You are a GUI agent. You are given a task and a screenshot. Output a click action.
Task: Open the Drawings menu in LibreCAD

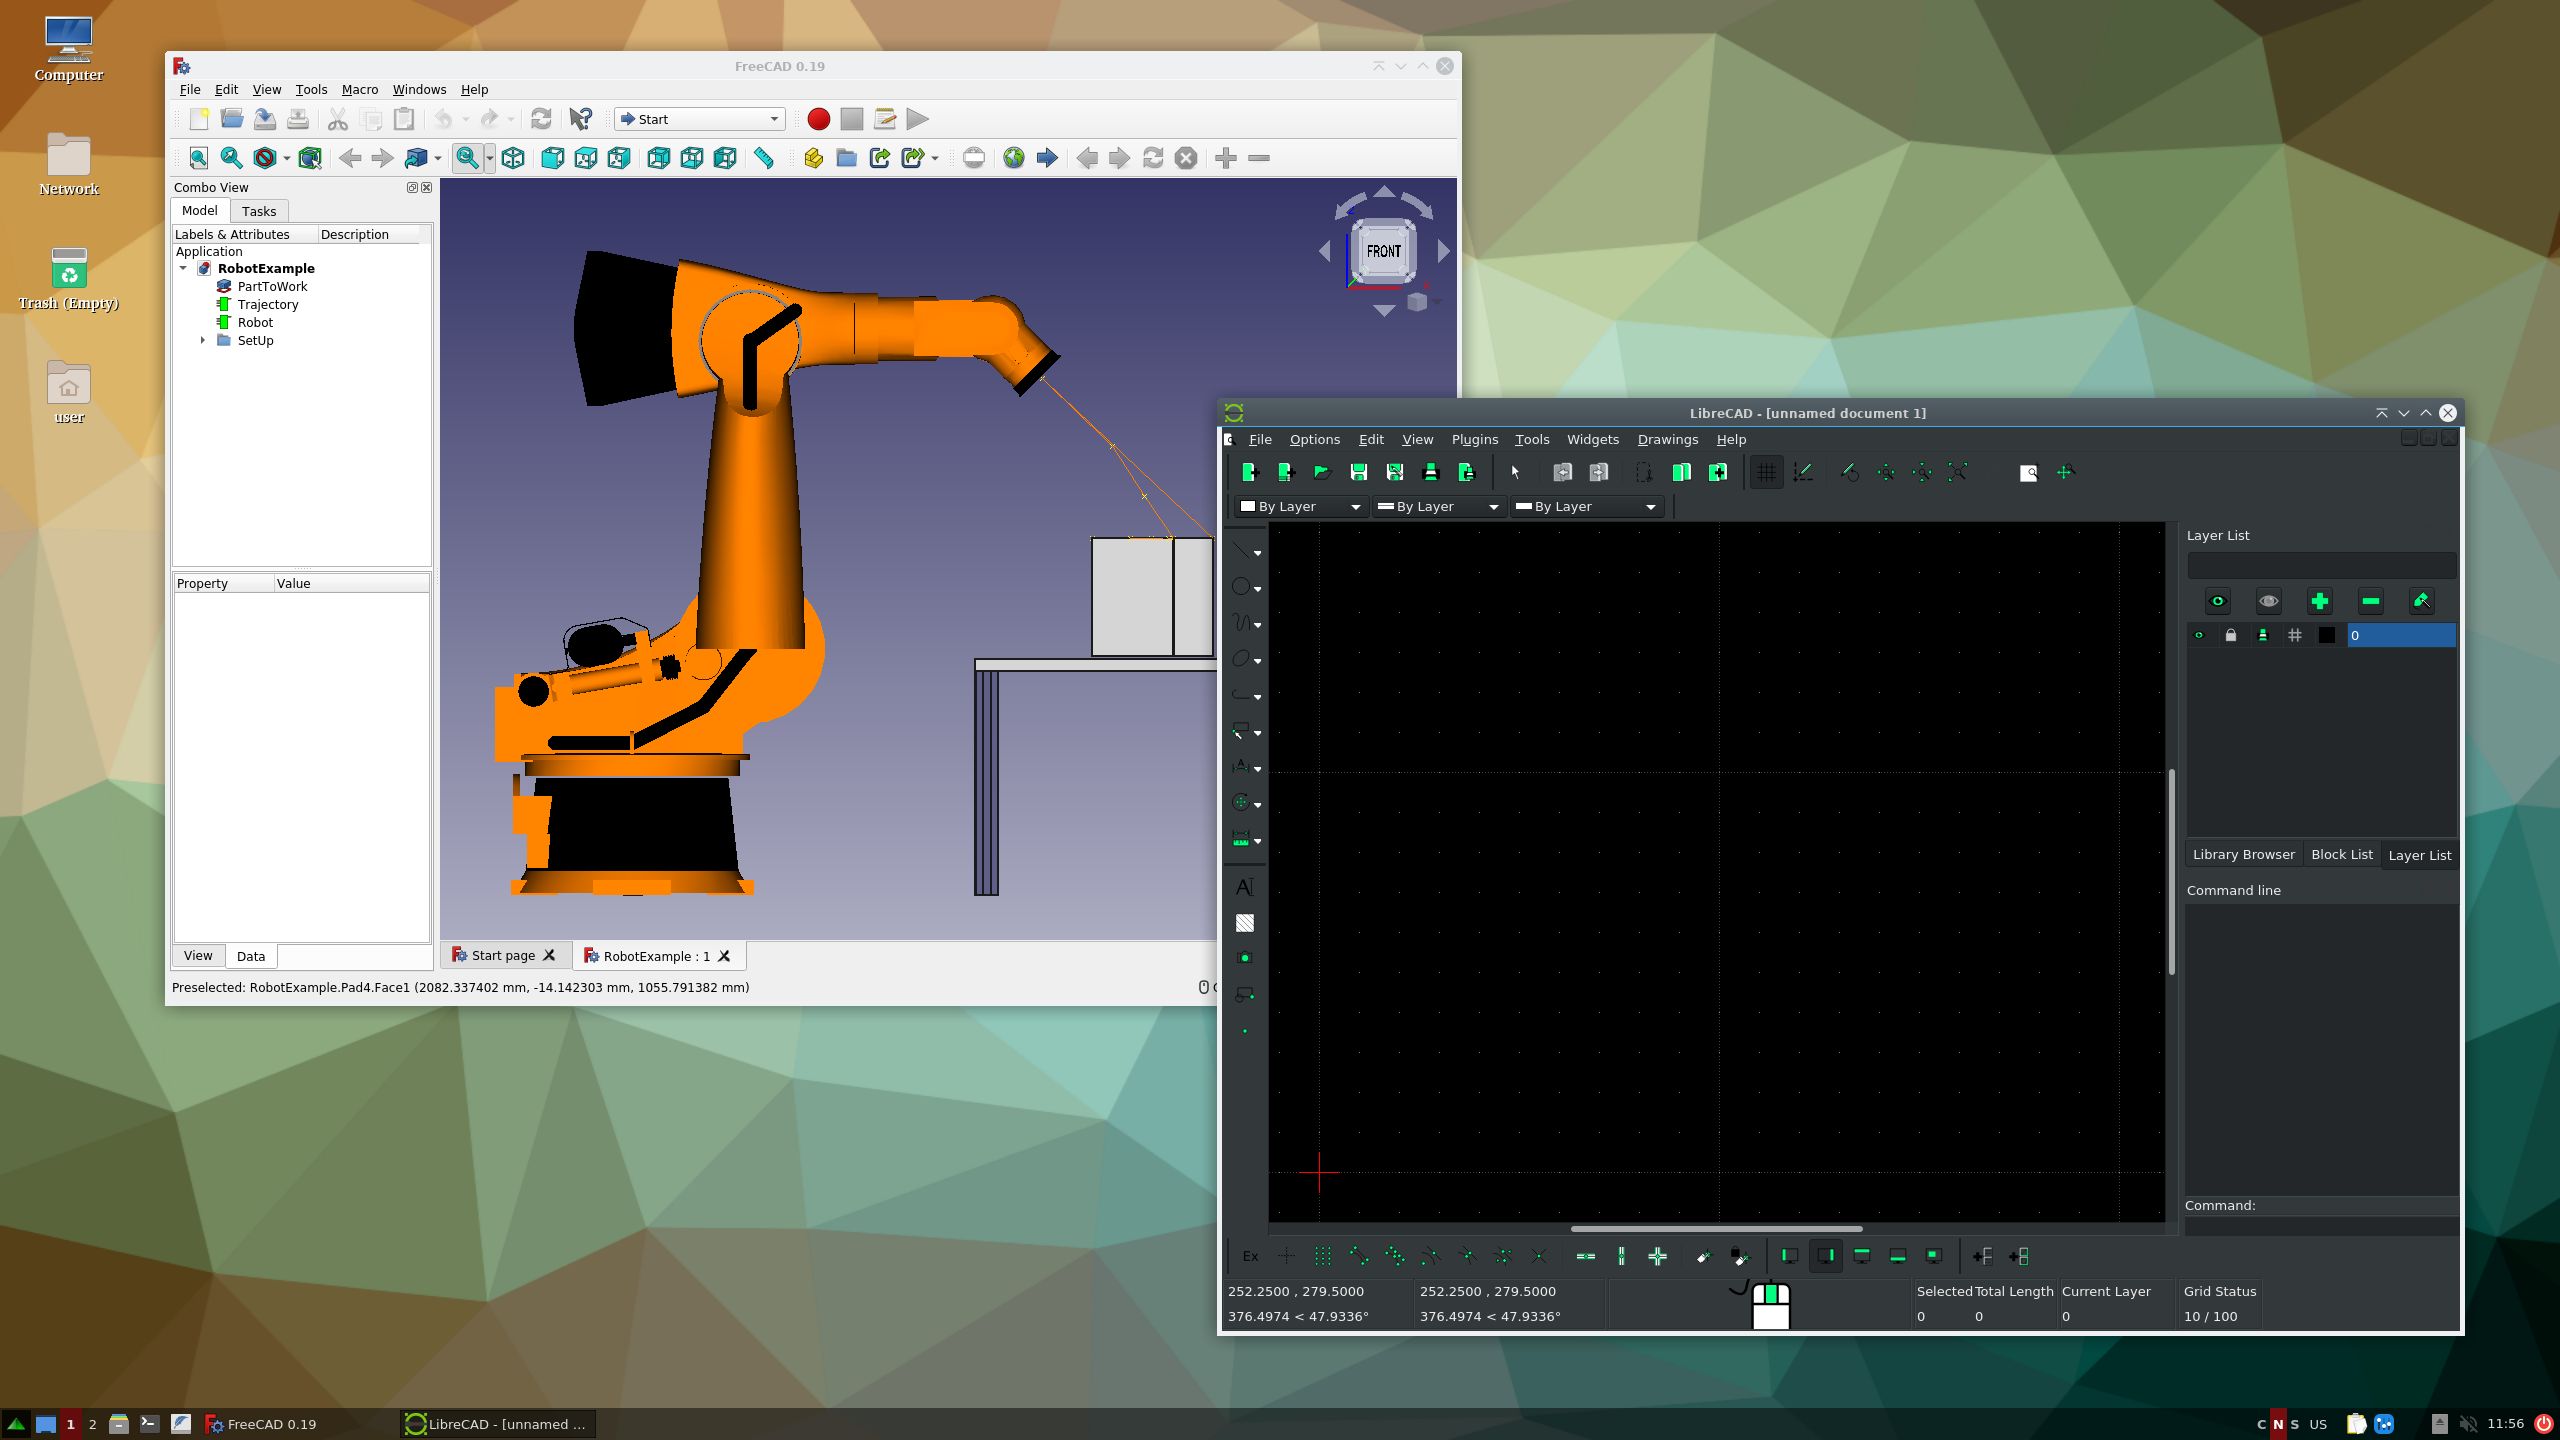pyautogui.click(x=1667, y=439)
